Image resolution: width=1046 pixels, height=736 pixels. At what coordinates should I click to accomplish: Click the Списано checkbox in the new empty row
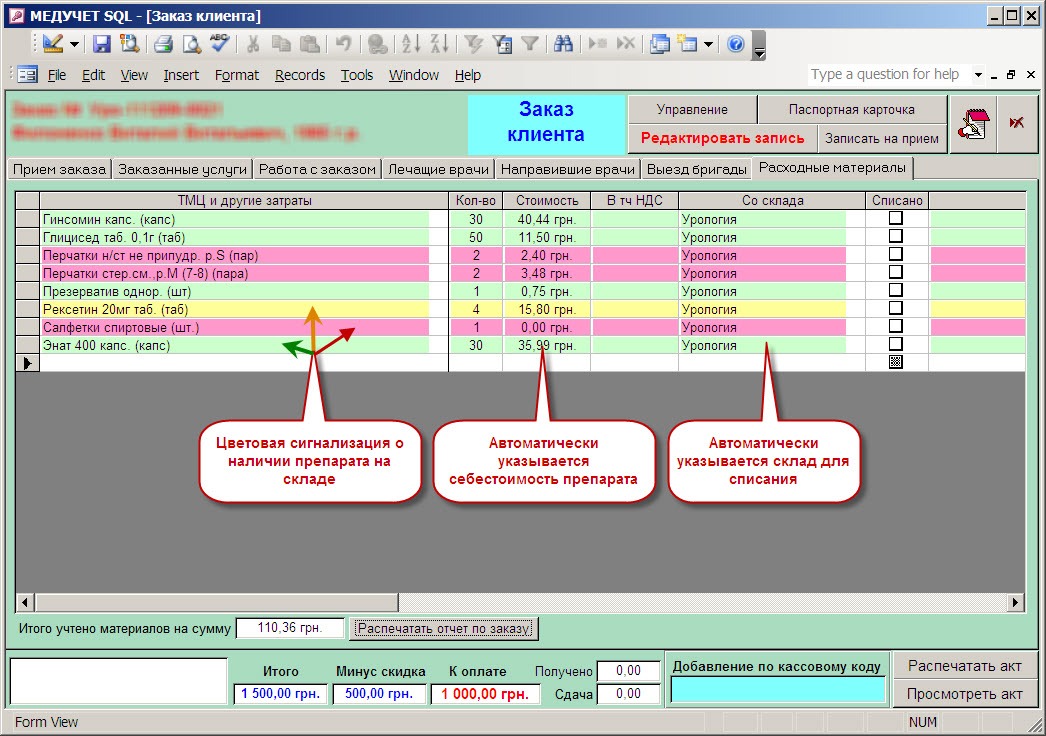pos(896,362)
